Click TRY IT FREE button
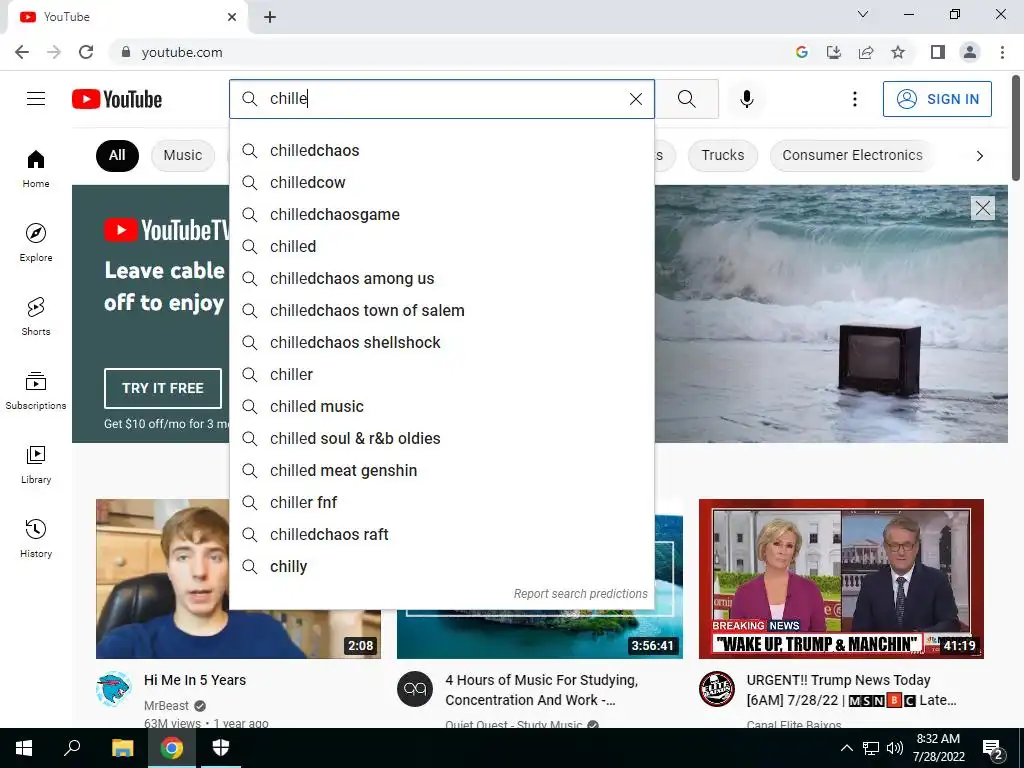The height and width of the screenshot is (768, 1024). pyautogui.click(x=163, y=388)
